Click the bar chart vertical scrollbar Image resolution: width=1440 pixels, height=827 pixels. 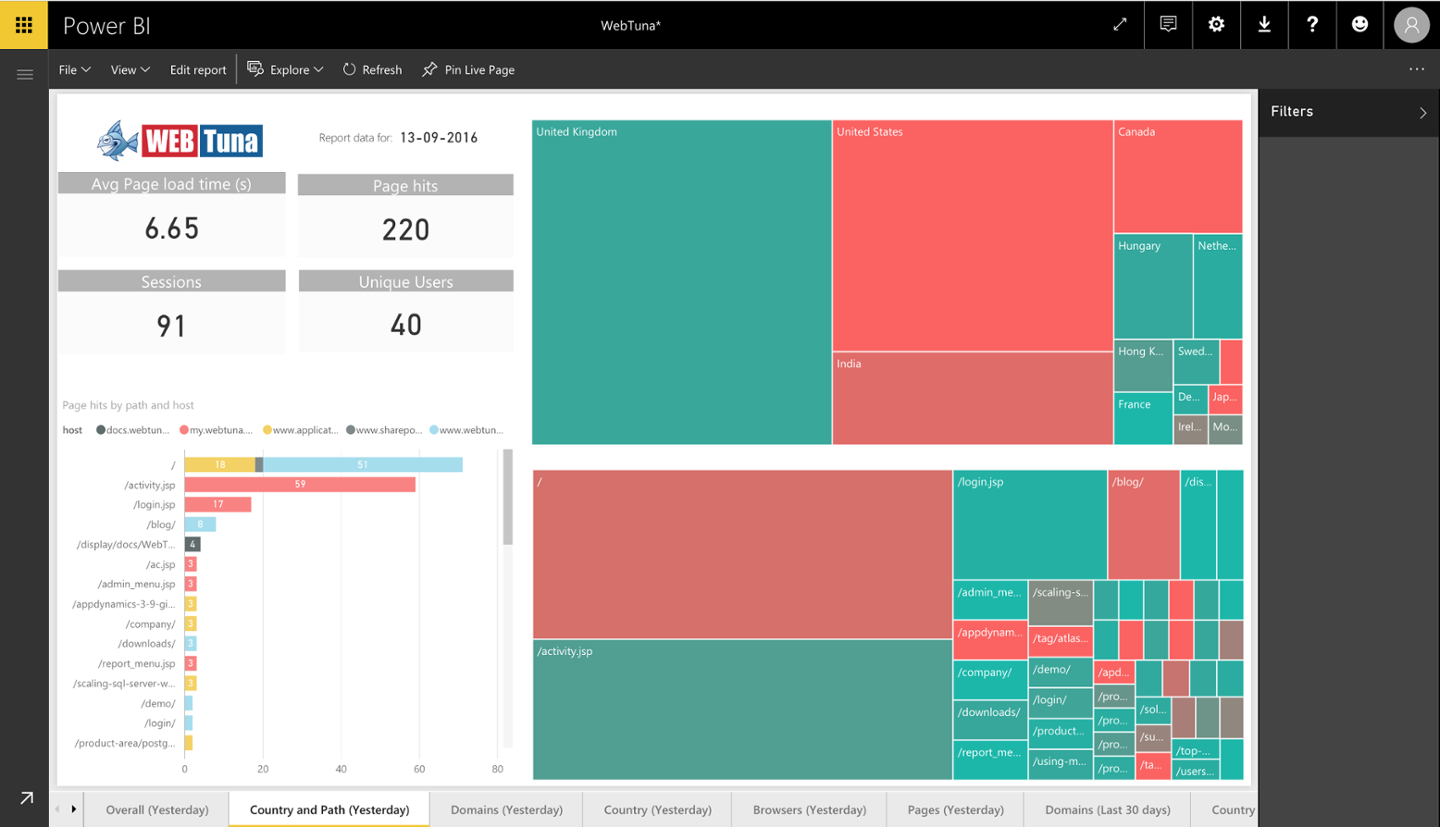pos(507,497)
